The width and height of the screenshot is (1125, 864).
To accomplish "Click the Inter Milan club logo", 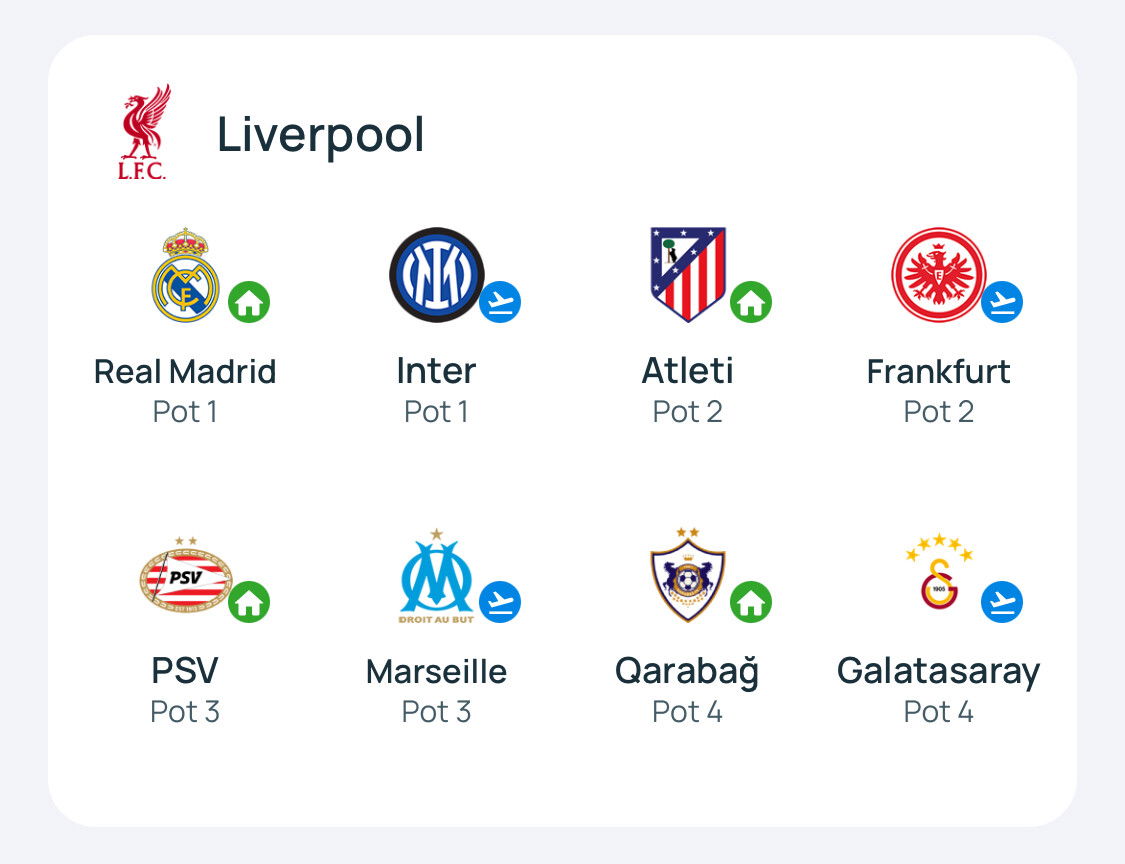I will (436, 275).
